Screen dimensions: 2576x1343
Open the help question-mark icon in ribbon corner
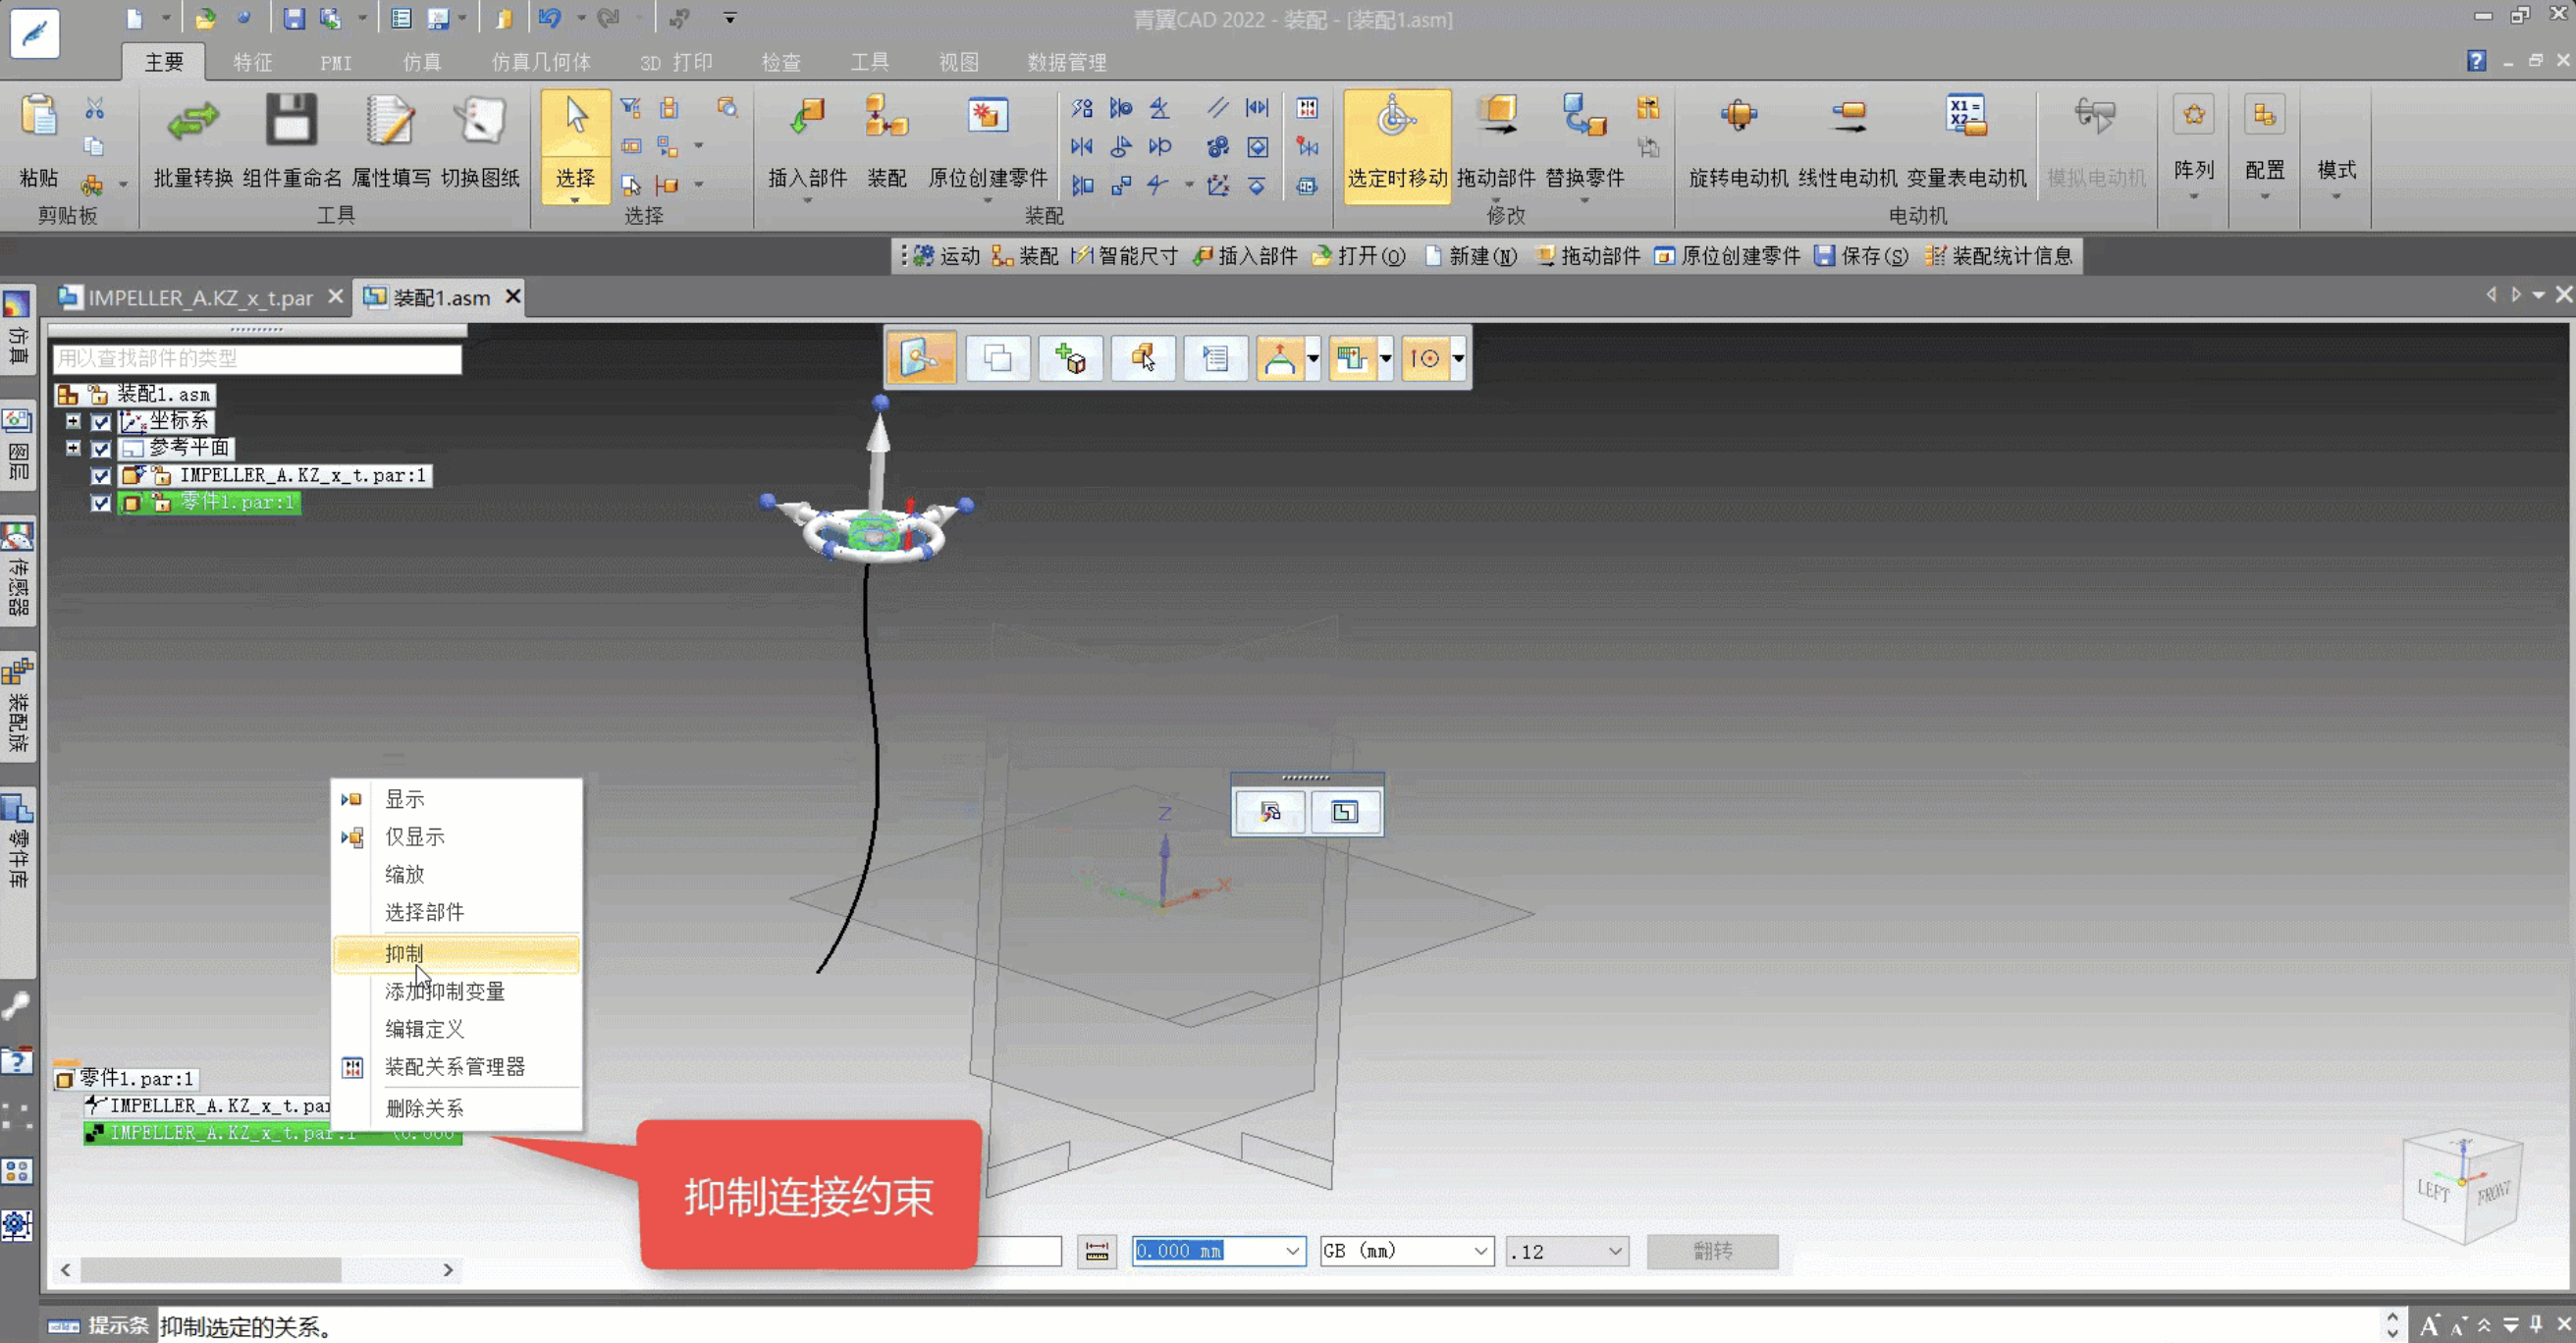[2476, 61]
